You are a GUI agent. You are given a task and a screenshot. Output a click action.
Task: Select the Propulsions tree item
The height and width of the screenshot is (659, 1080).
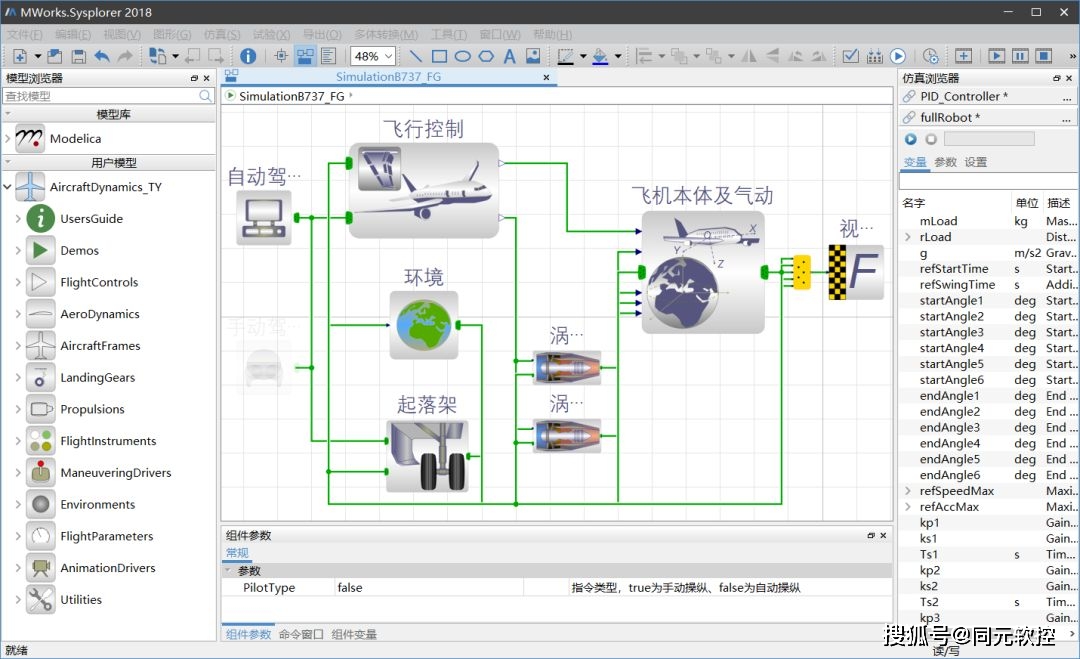[x=92, y=409]
